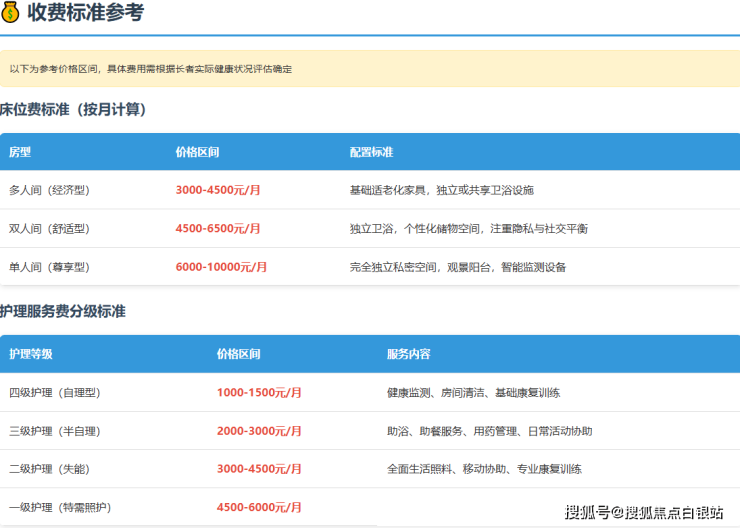
Task: Select the 三级护理（半自理） row
Action: pyautogui.click(x=369, y=431)
